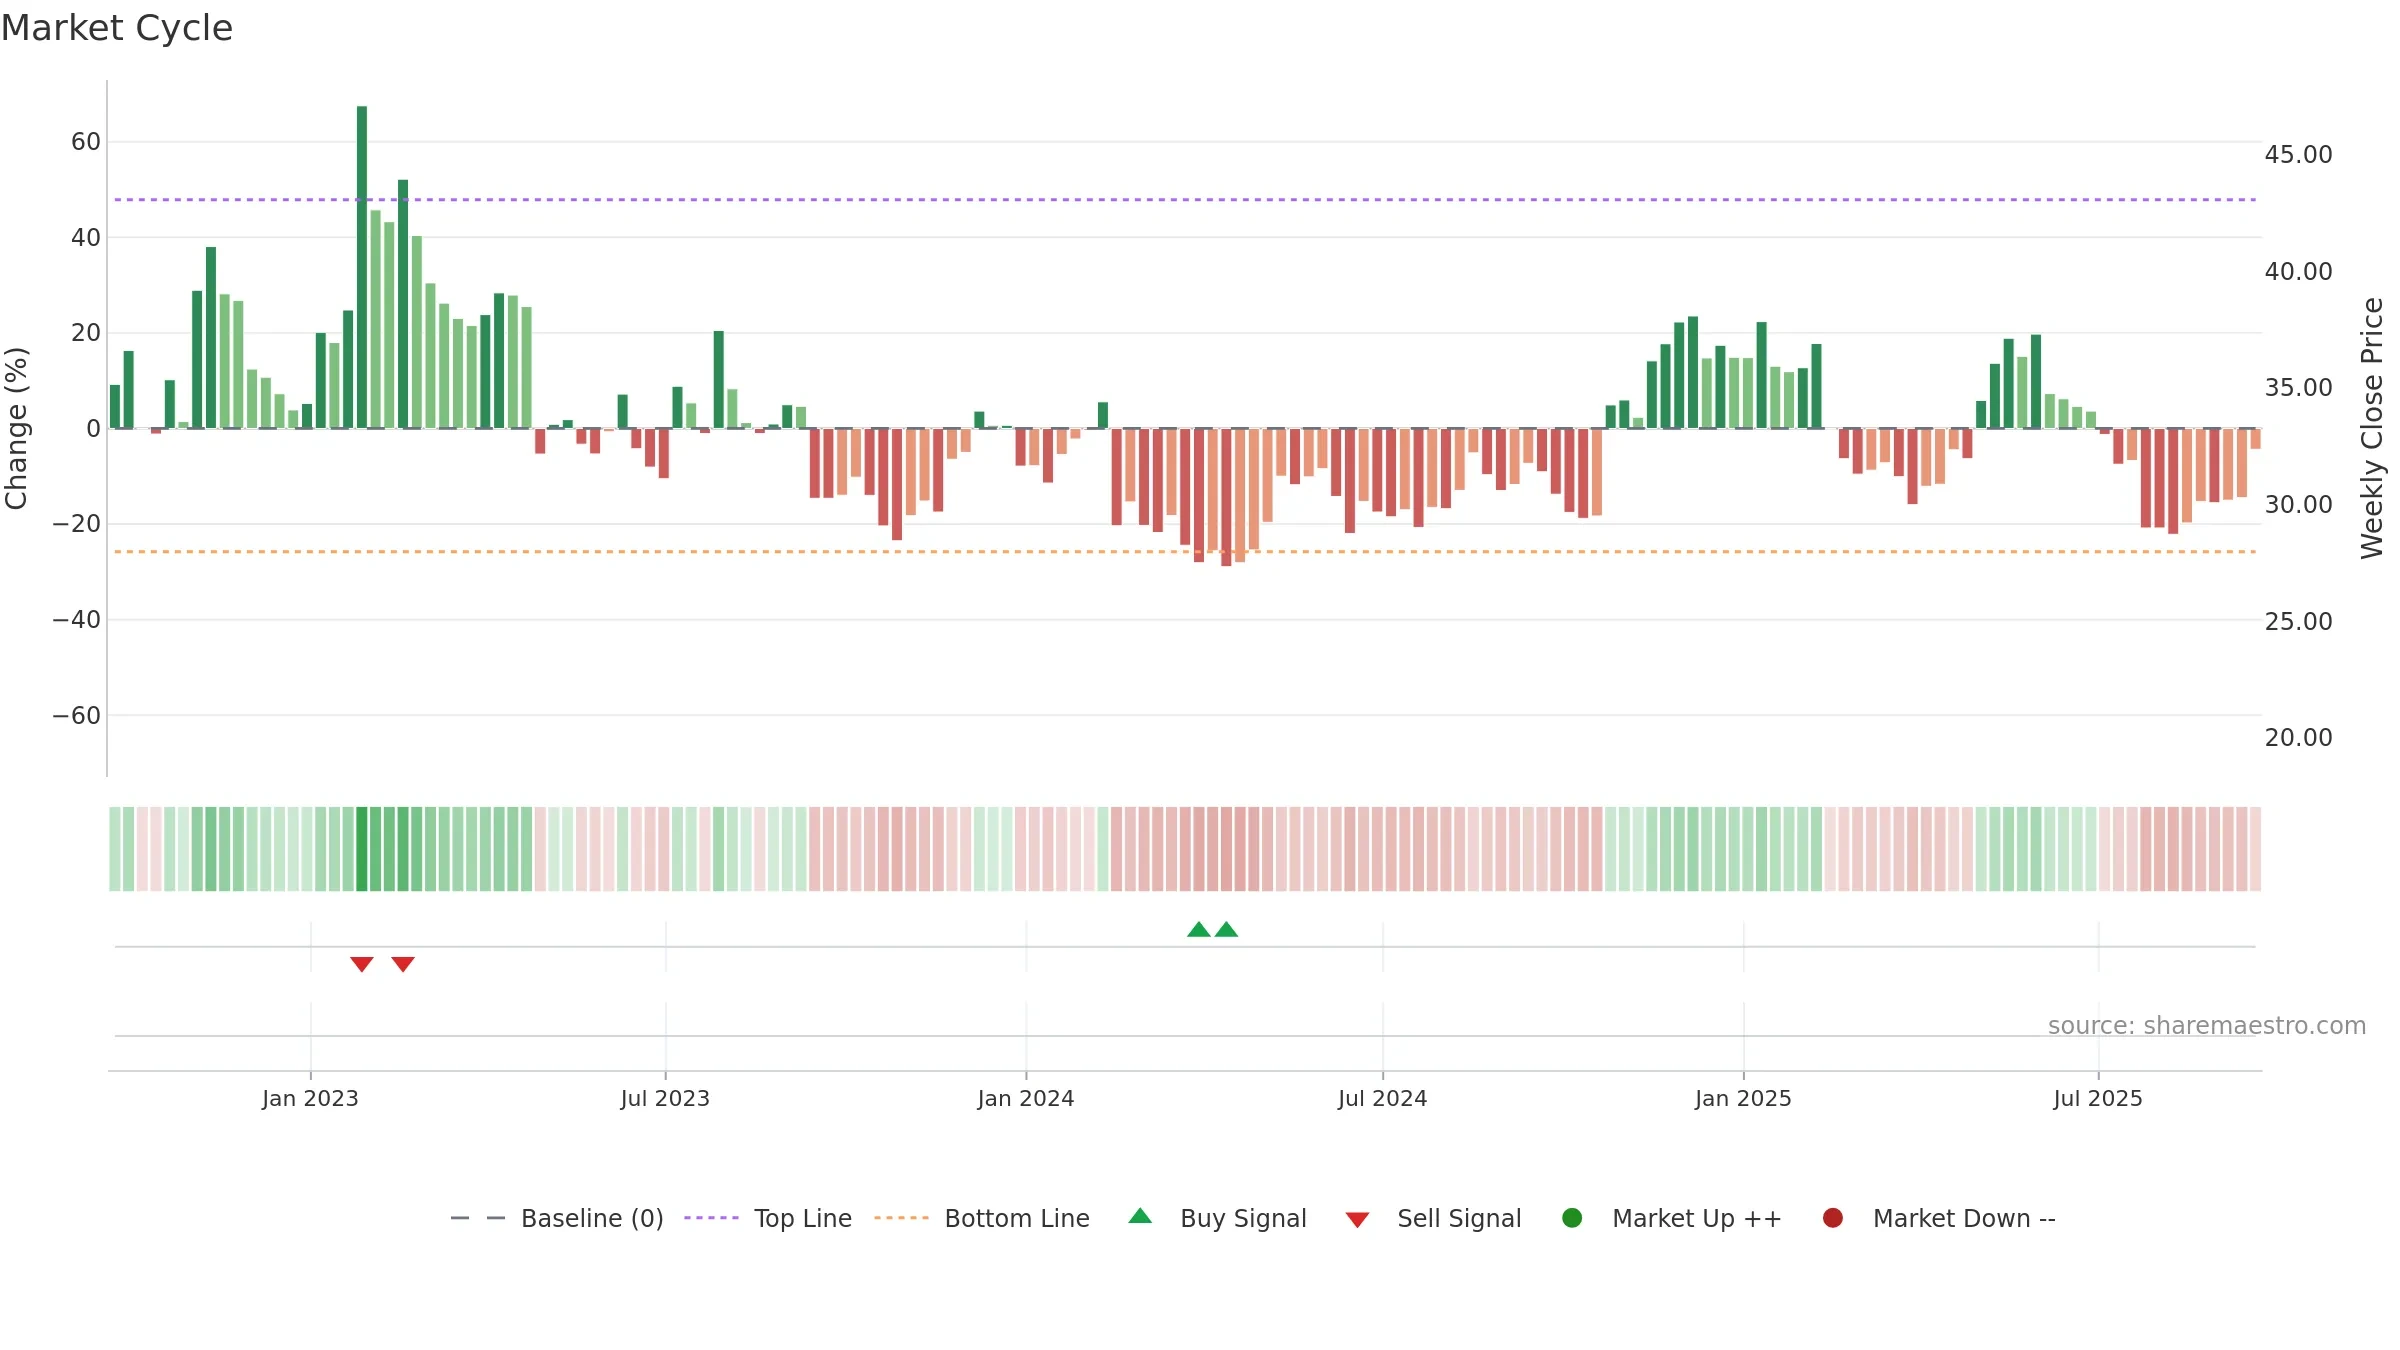The width and height of the screenshot is (2400, 1350).
Task: Click the 20.00 price tick label
Action: (2298, 738)
